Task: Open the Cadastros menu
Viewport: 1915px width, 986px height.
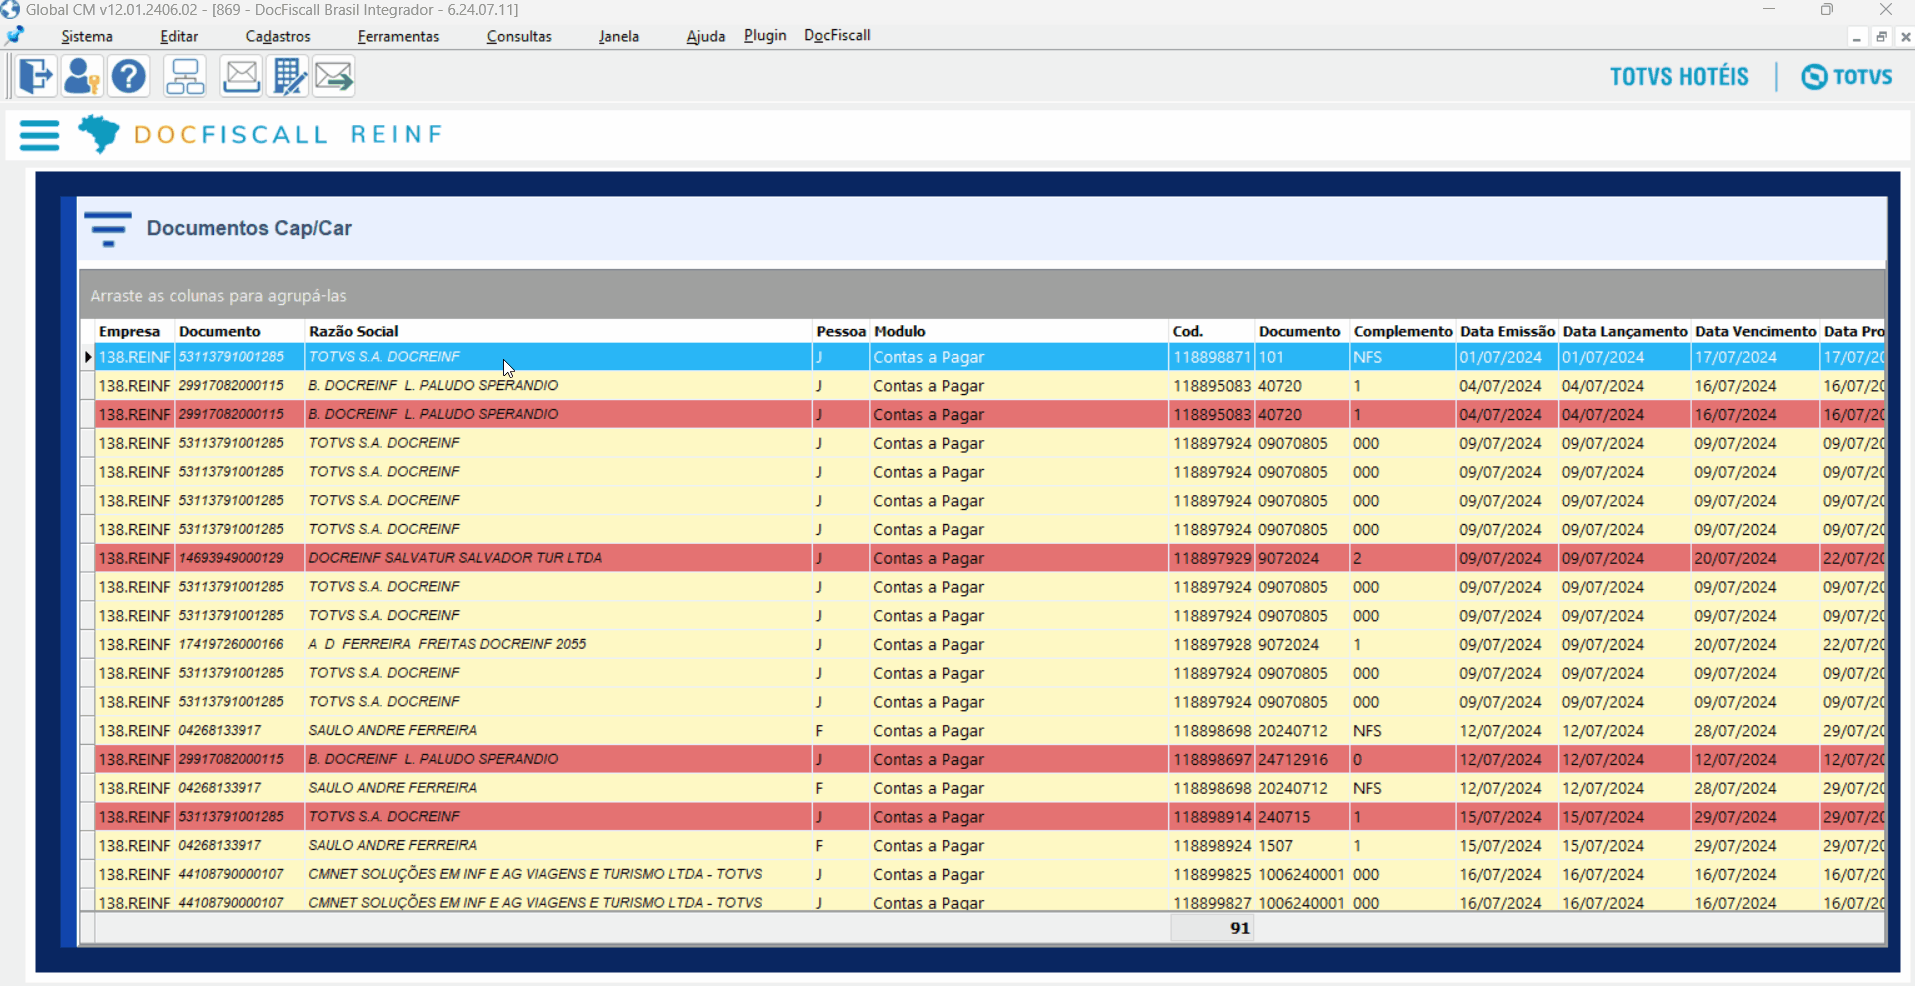Action: (x=278, y=36)
